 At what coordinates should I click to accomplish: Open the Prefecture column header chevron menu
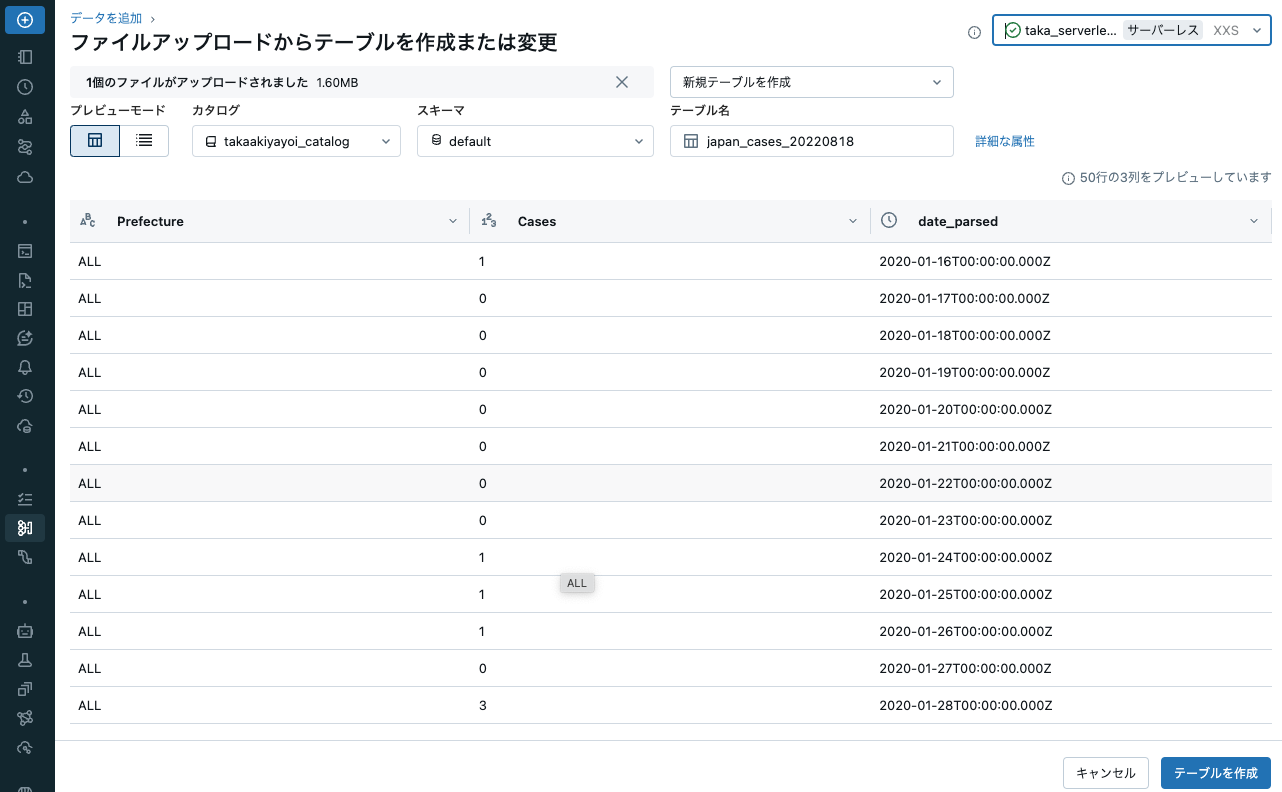click(x=452, y=221)
